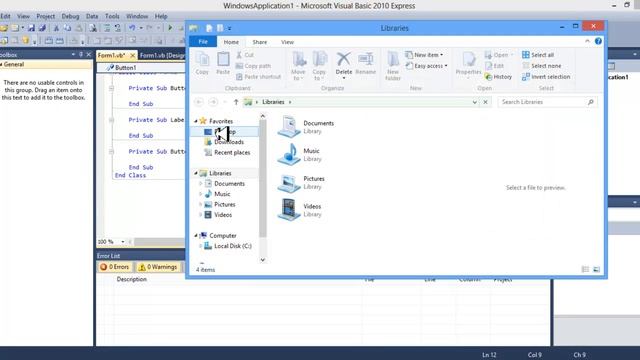The height and width of the screenshot is (360, 640).
Task: Close the Form1.vb editor tab
Action: point(132,56)
